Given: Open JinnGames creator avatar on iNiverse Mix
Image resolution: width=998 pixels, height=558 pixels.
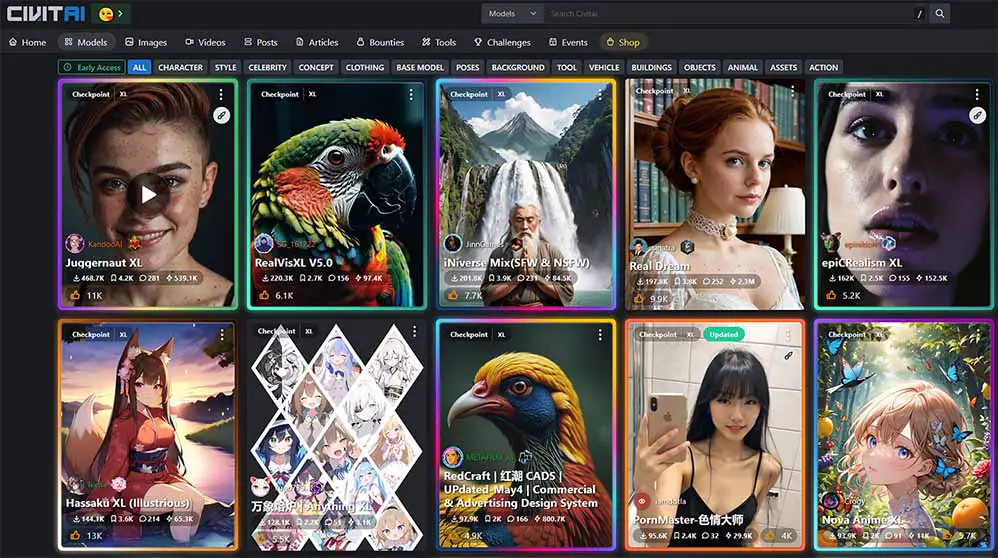Looking at the screenshot, I should pyautogui.click(x=453, y=243).
